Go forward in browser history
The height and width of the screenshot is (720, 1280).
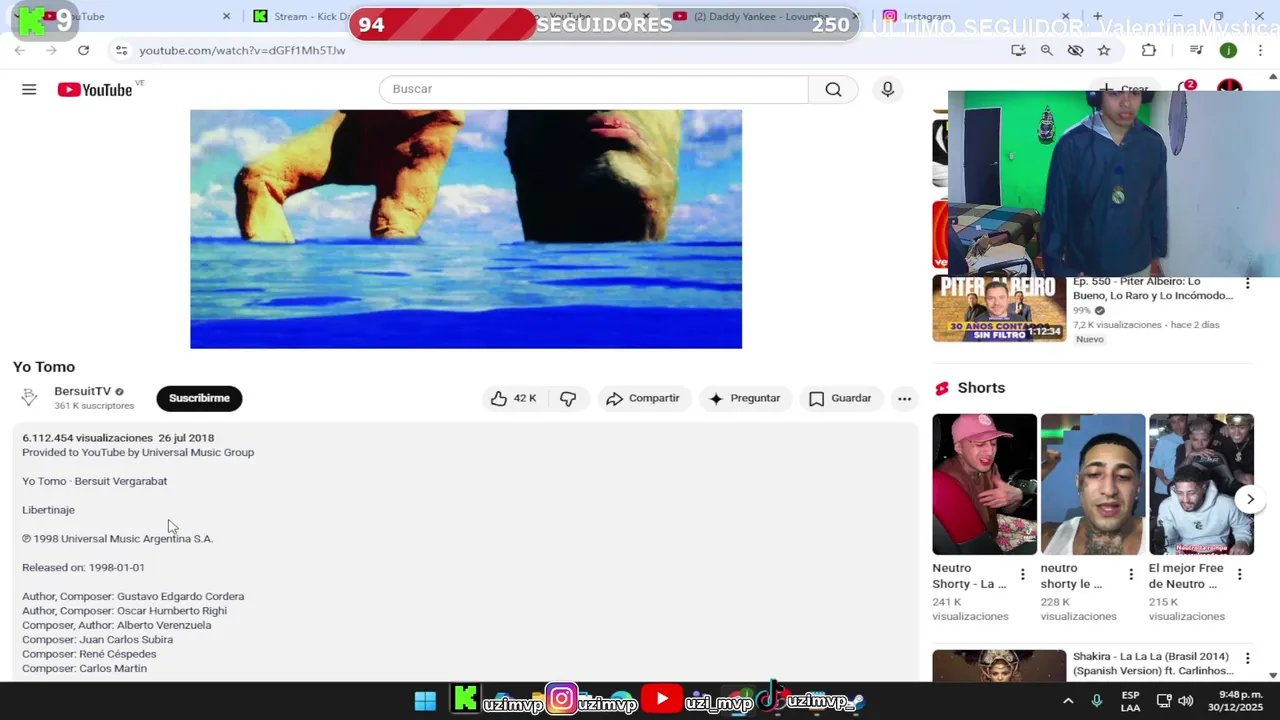51,50
